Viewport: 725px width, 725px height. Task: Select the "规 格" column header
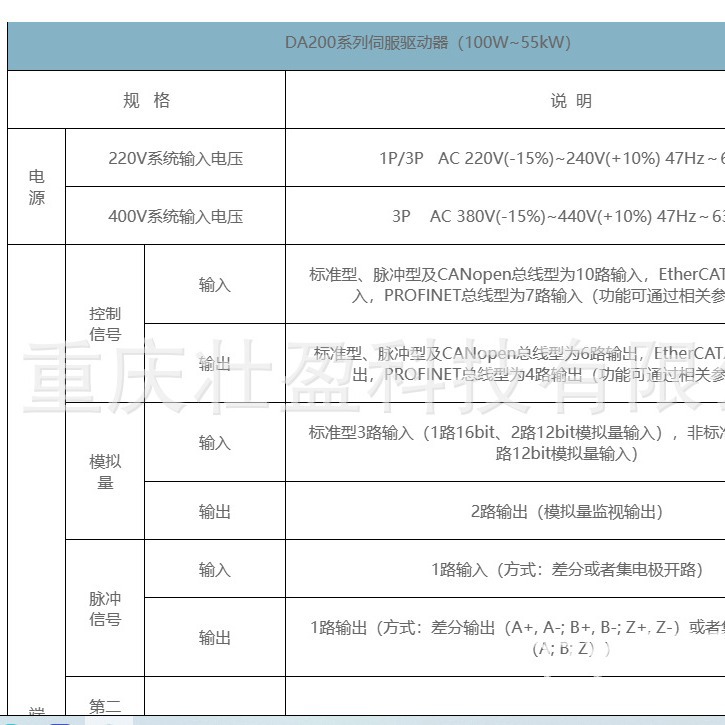pyautogui.click(x=147, y=100)
